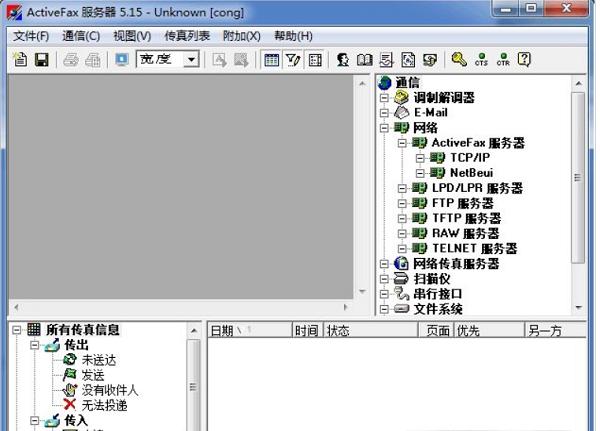Click the preview pane horizontal scroll right arrow

tap(346, 307)
